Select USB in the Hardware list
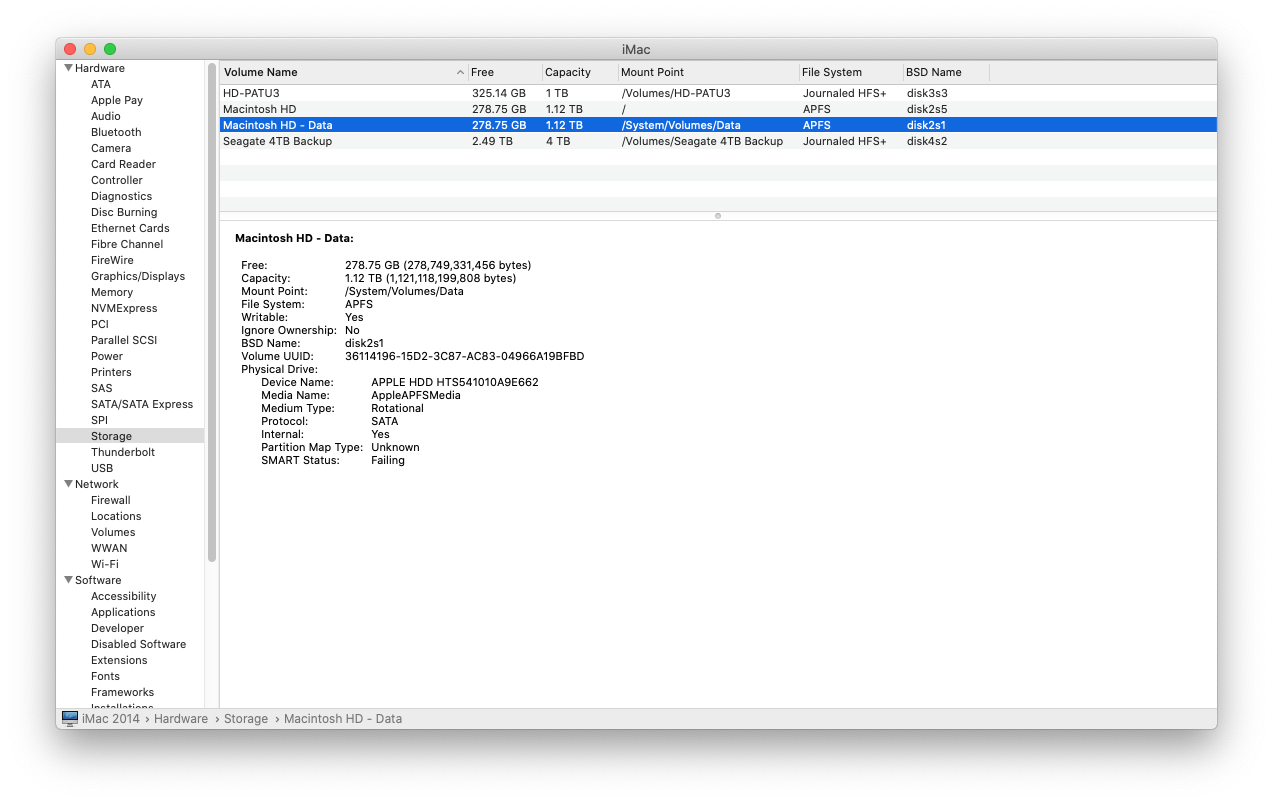The width and height of the screenshot is (1273, 803). click(104, 468)
